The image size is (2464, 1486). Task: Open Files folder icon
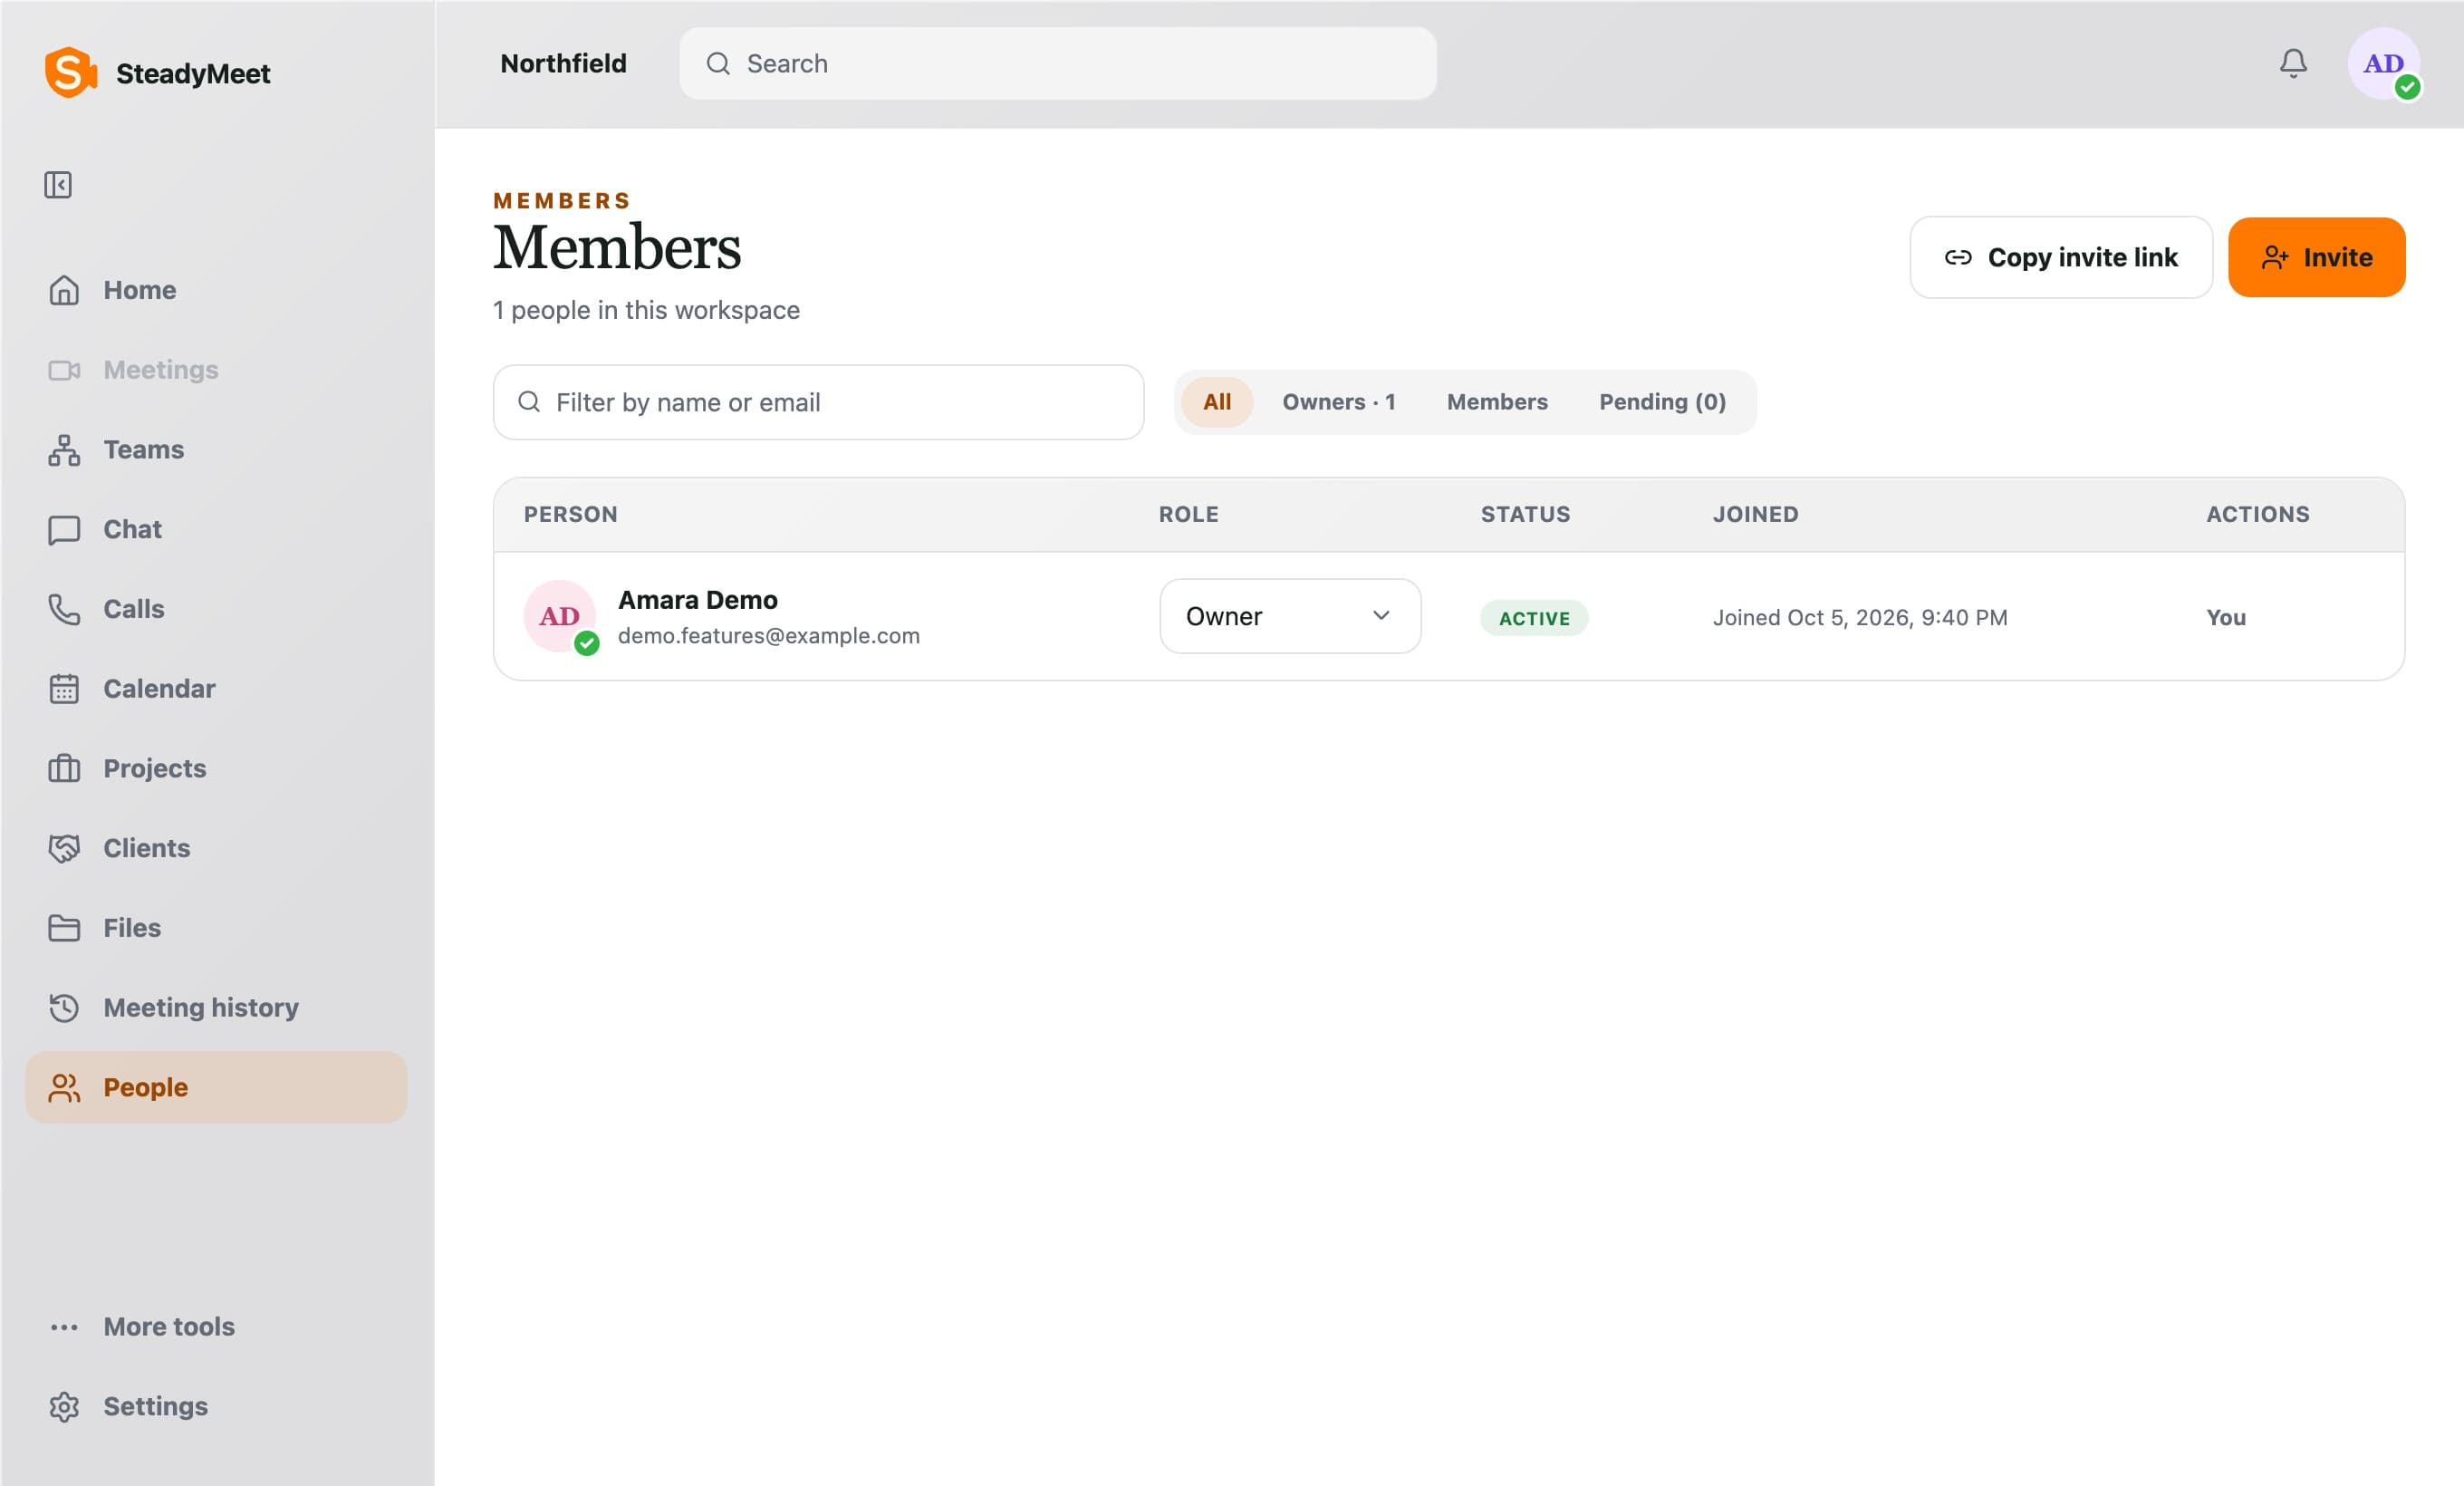64,928
